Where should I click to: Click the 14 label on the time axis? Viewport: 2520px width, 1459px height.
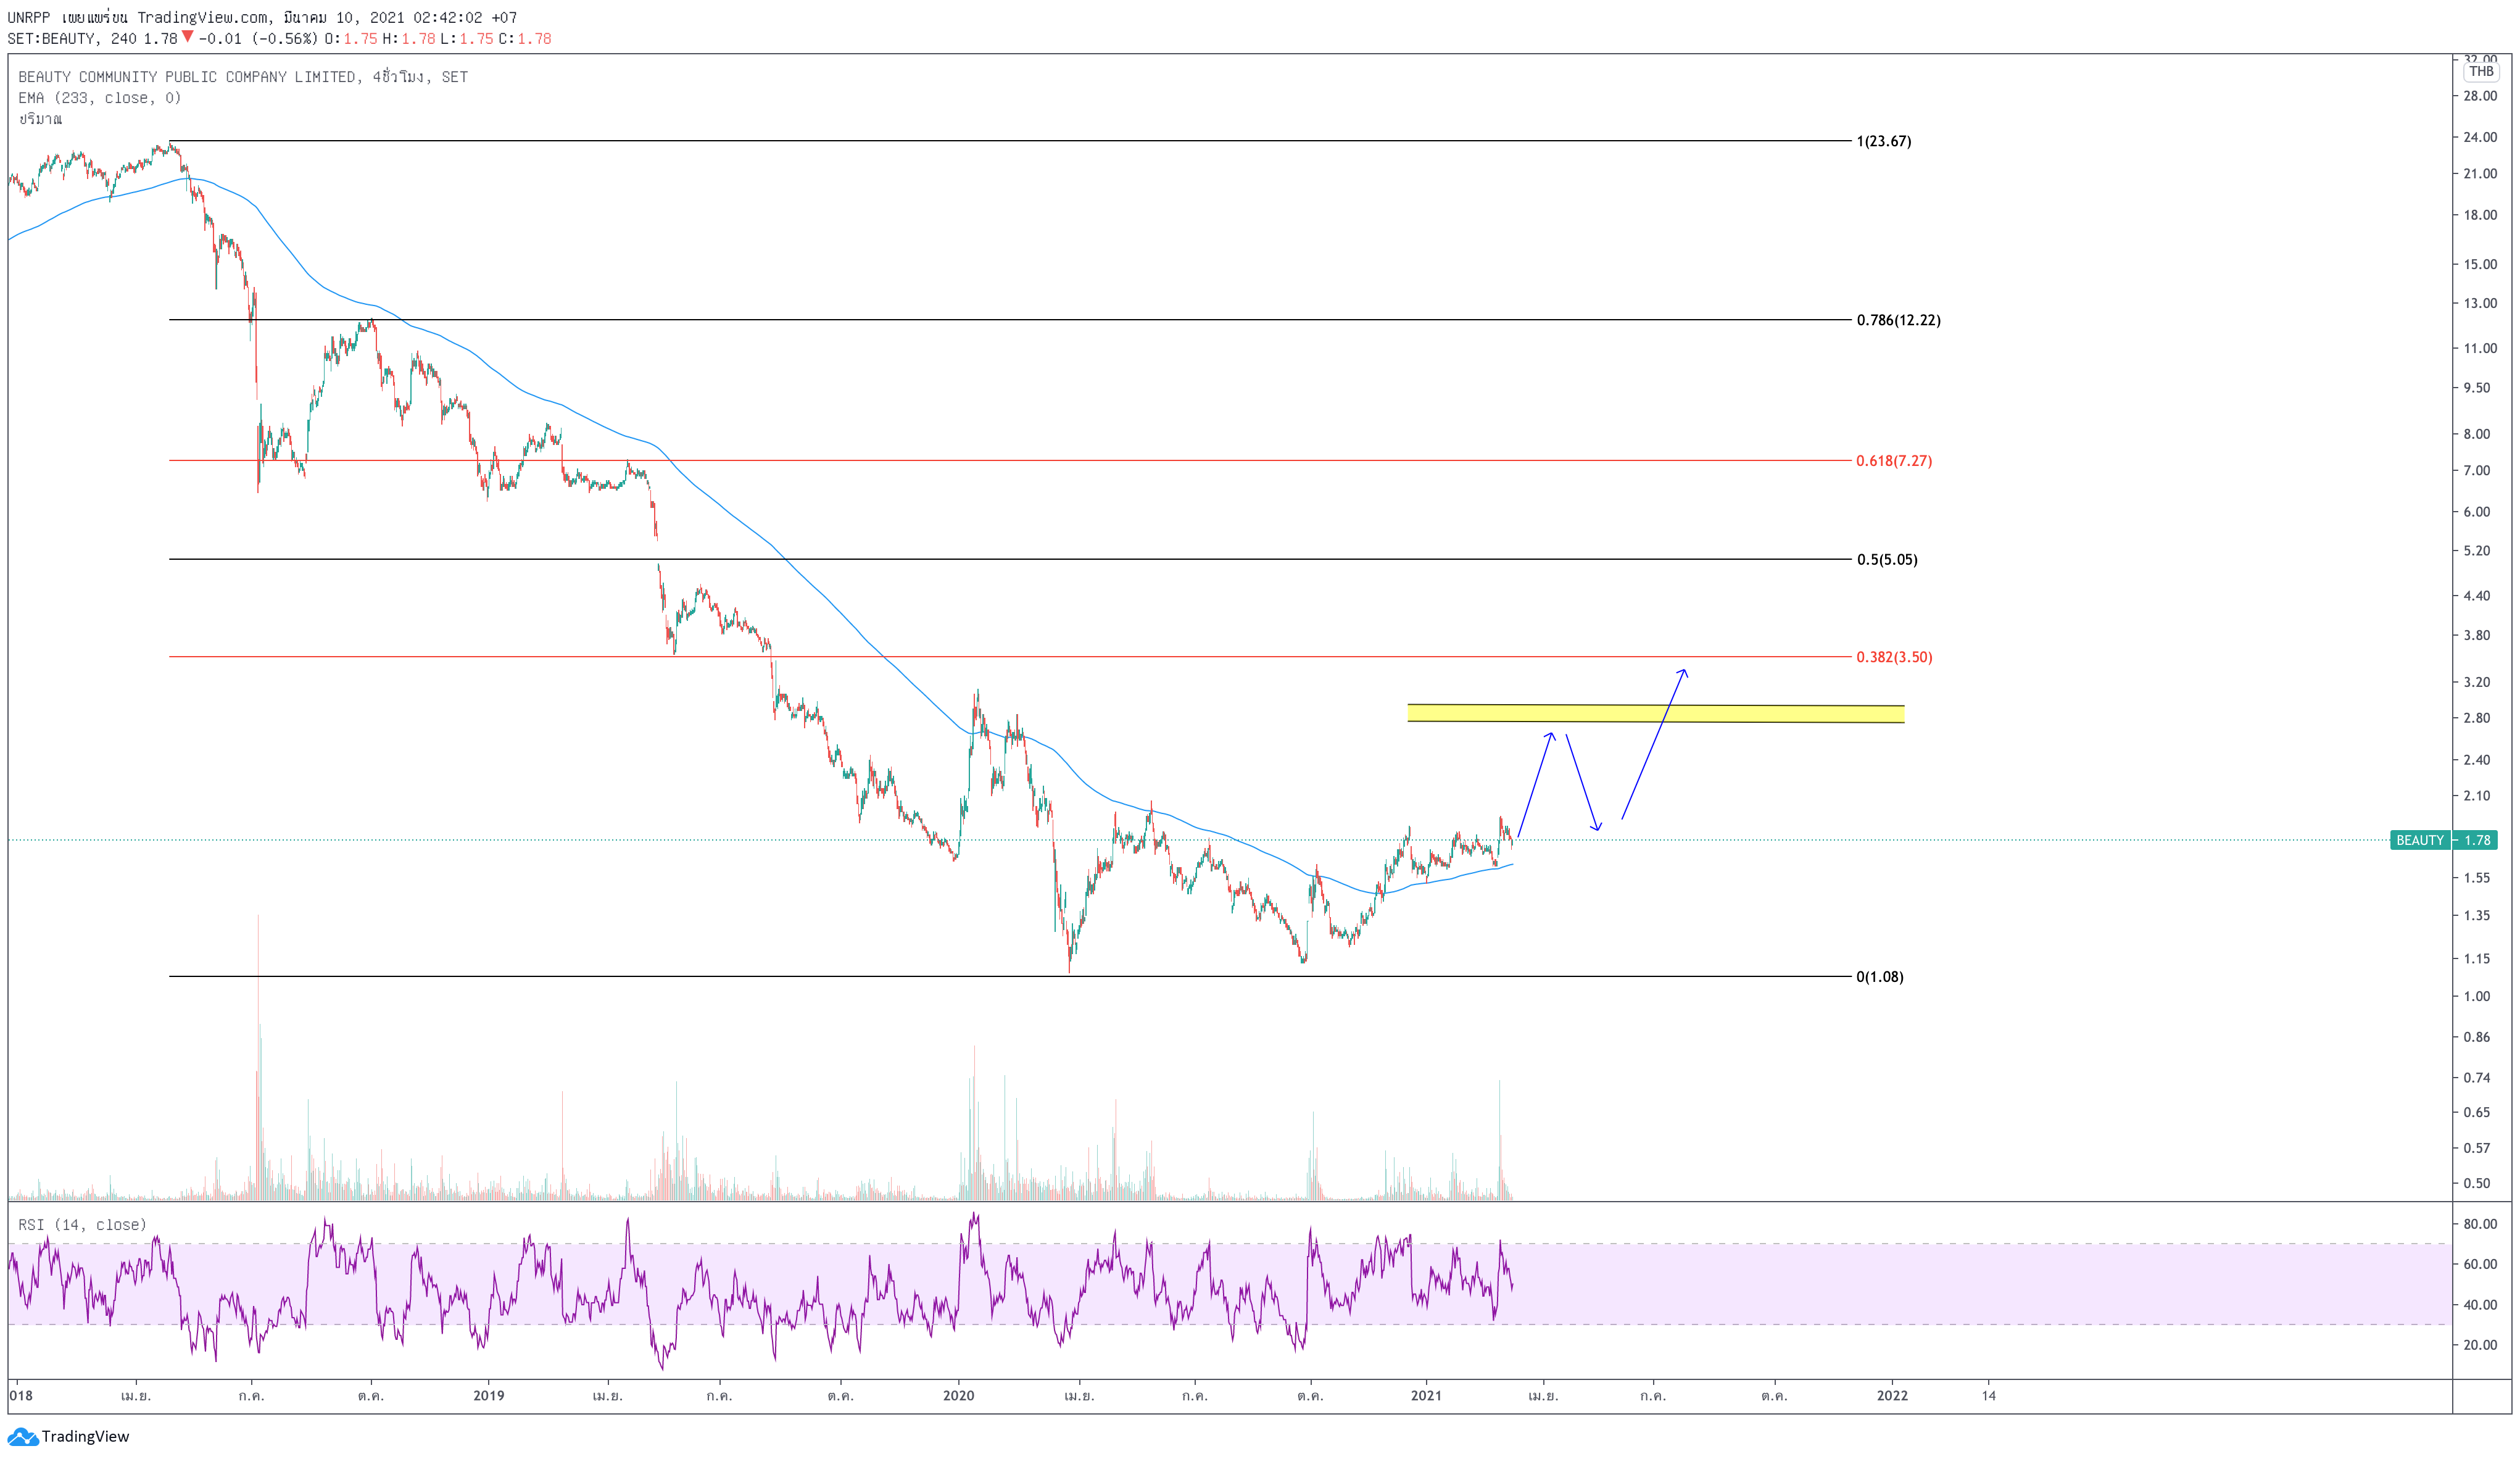pos(1989,1395)
